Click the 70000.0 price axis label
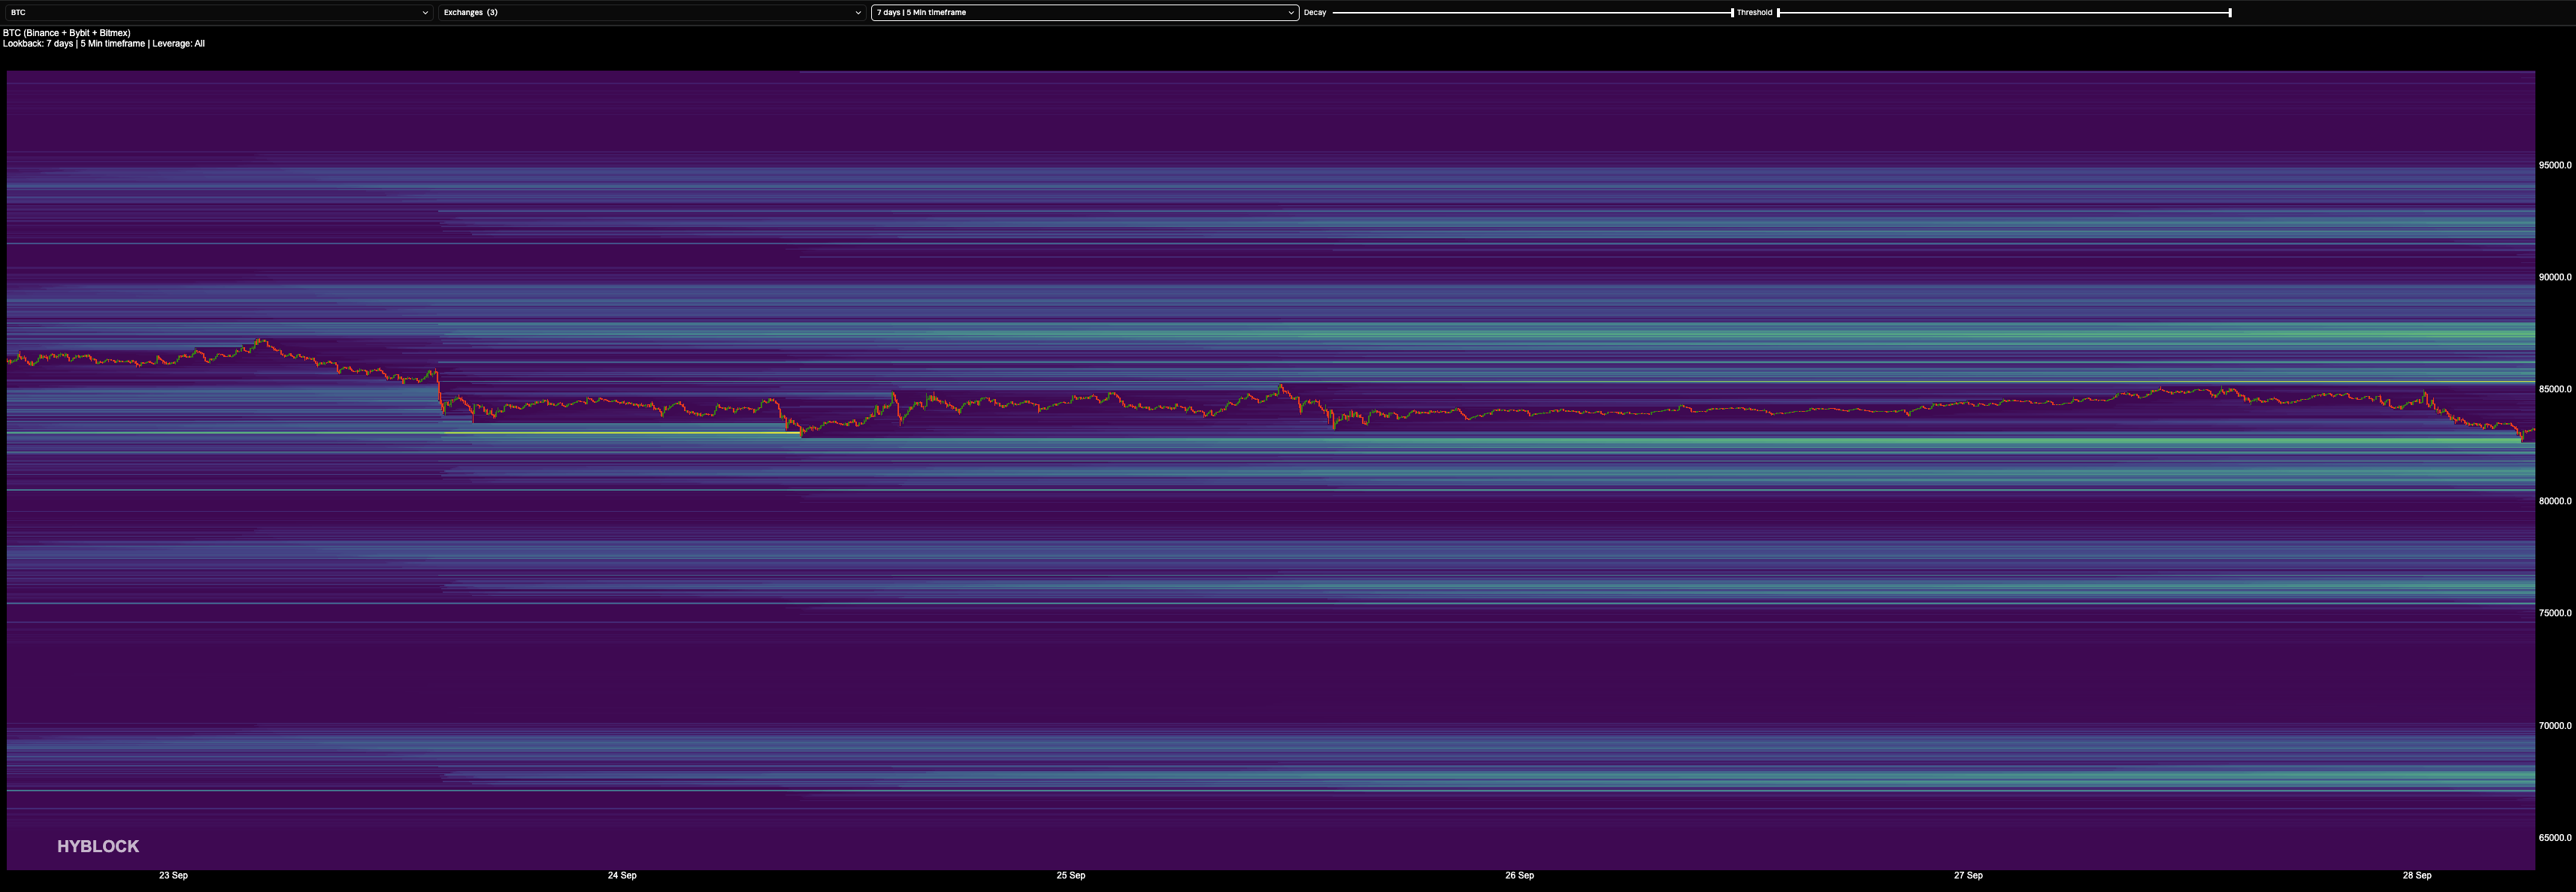This screenshot has width=2576, height=892. coord(2555,726)
